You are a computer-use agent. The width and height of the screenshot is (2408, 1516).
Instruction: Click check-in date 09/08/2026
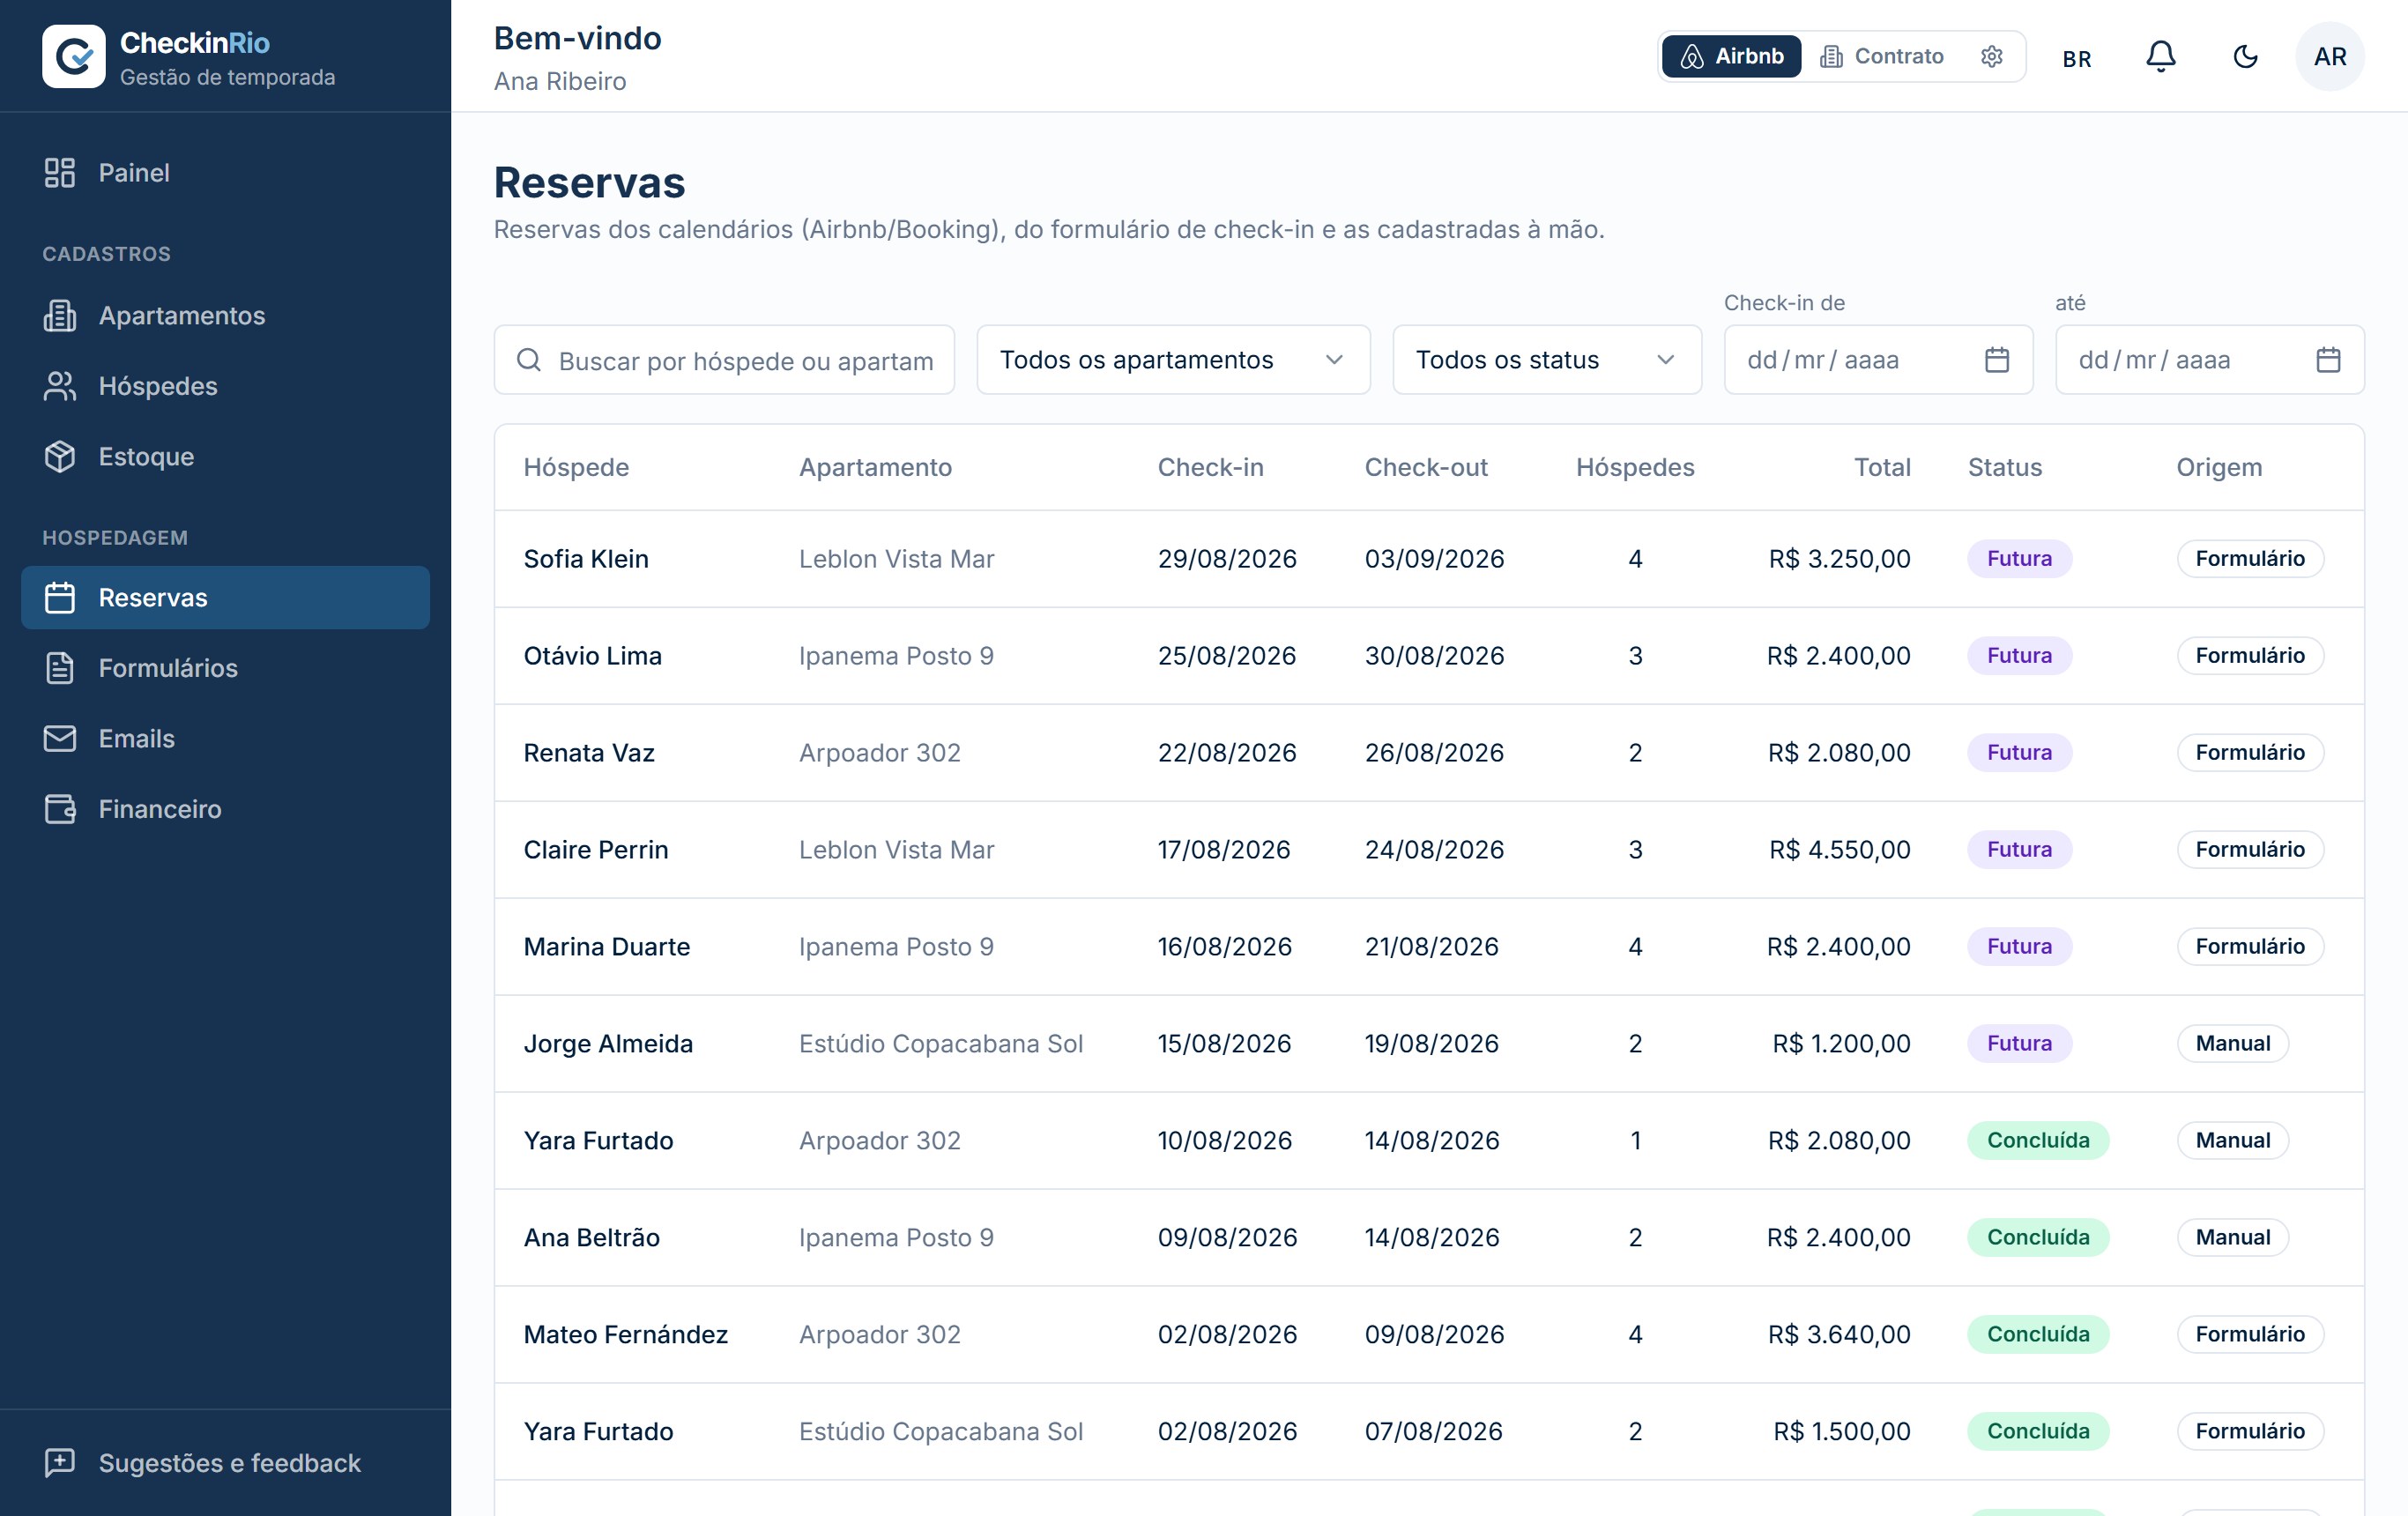[1227, 1238]
